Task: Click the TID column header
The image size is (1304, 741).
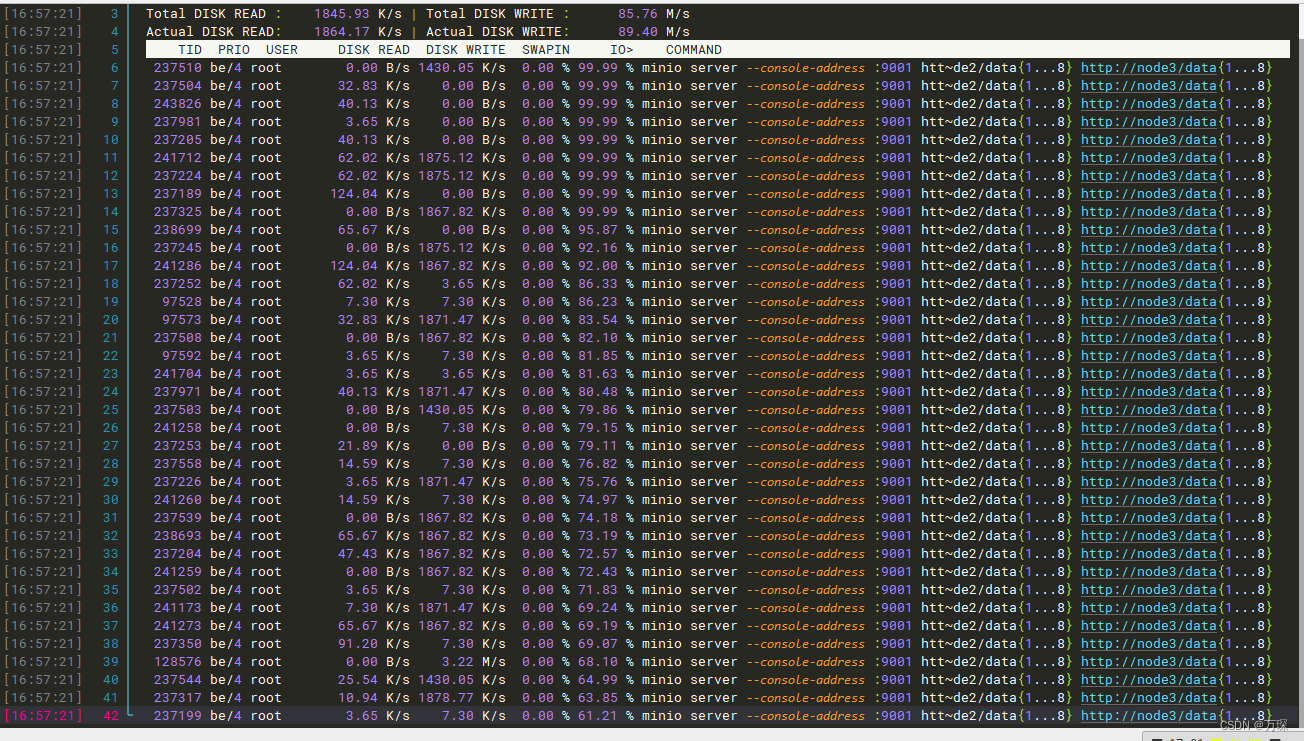Action: click(x=190, y=50)
